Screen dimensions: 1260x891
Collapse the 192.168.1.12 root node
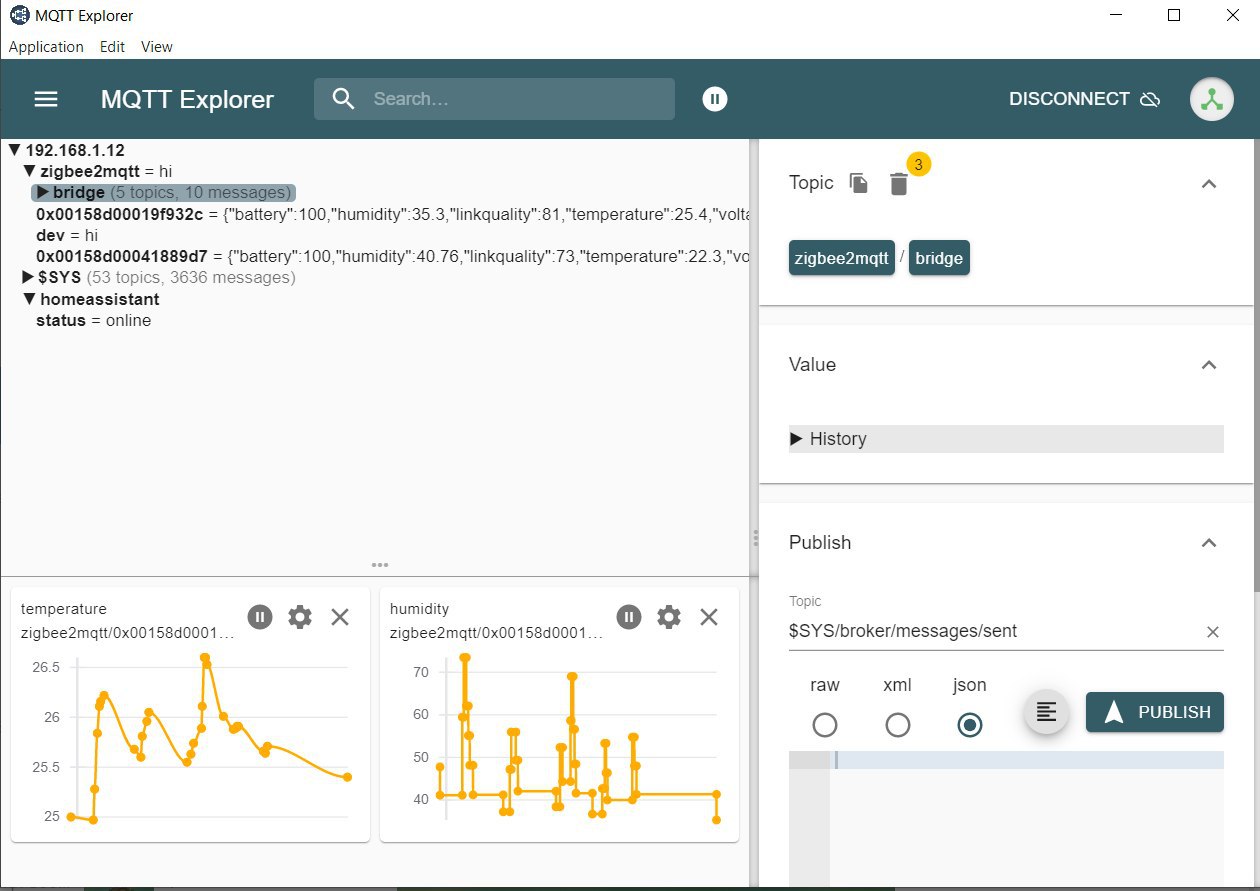pos(14,150)
